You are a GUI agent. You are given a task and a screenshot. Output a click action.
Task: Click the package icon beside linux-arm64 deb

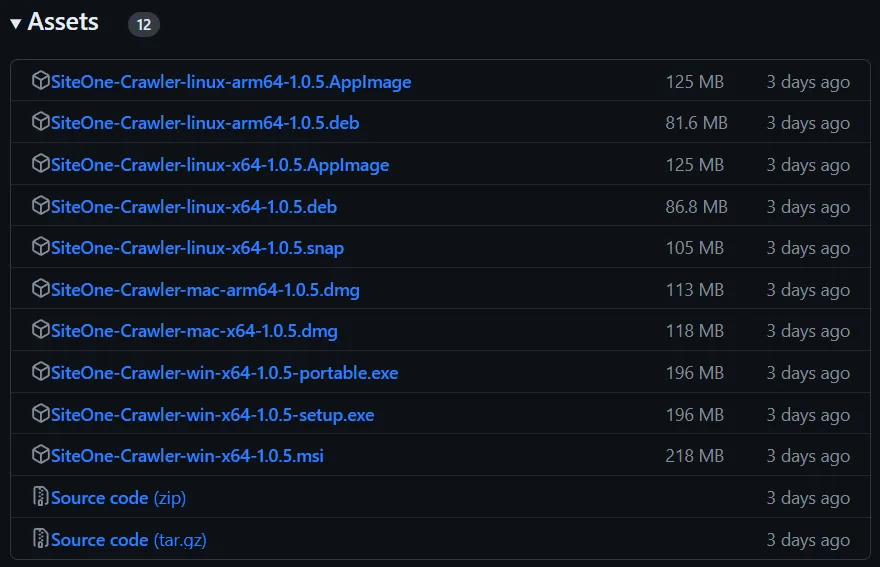click(40, 122)
